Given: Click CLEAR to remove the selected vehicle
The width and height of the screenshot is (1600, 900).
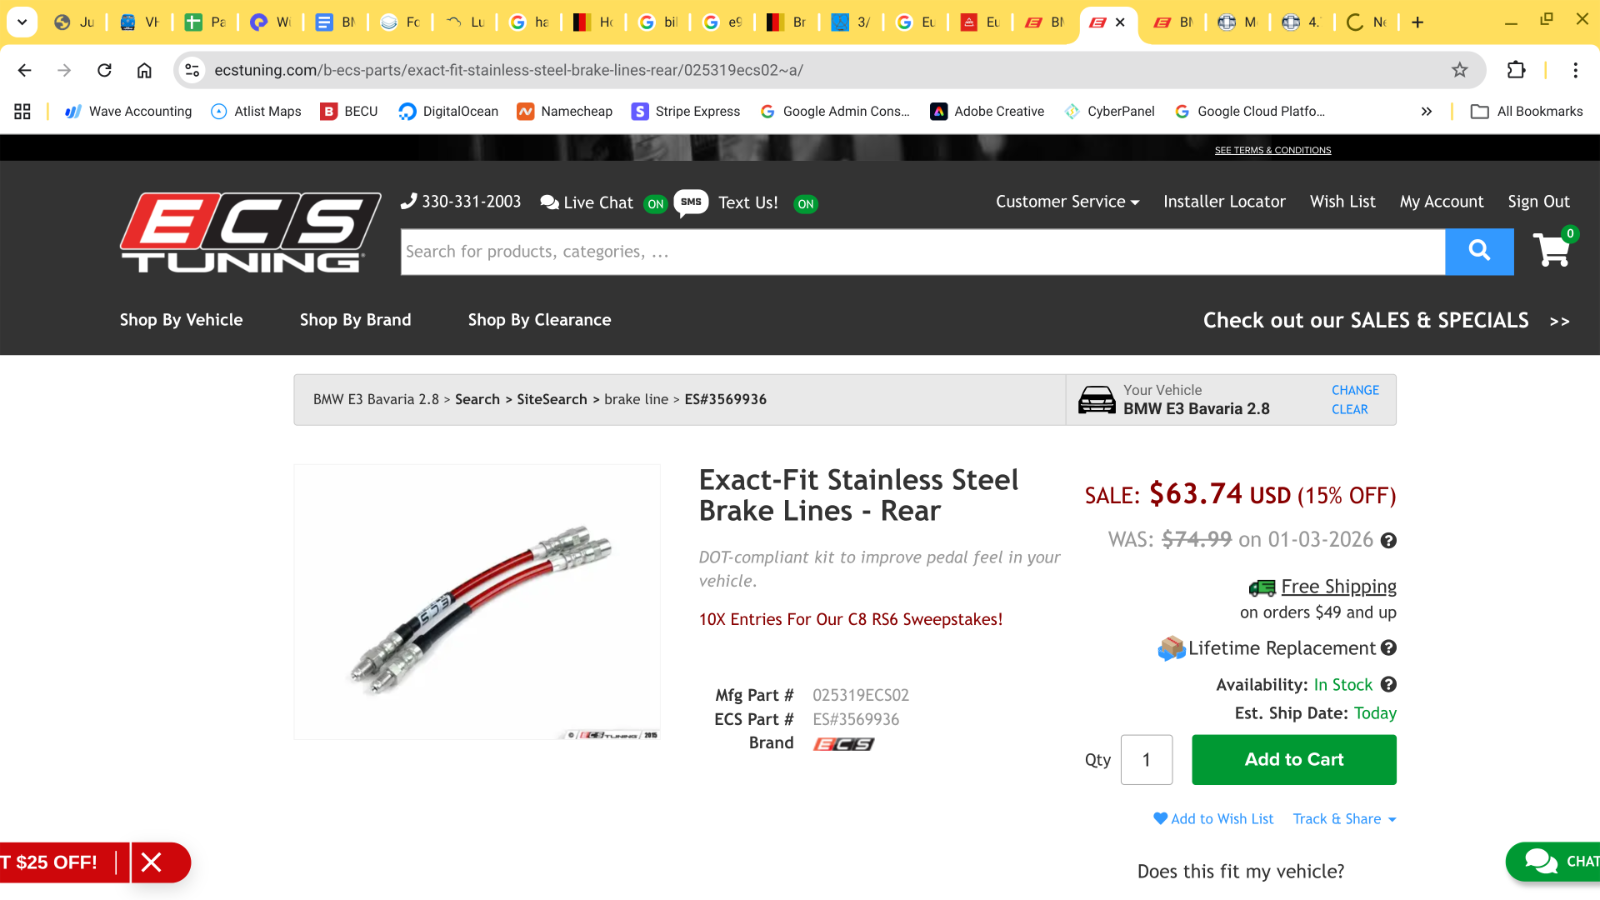Looking at the screenshot, I should coord(1349,410).
